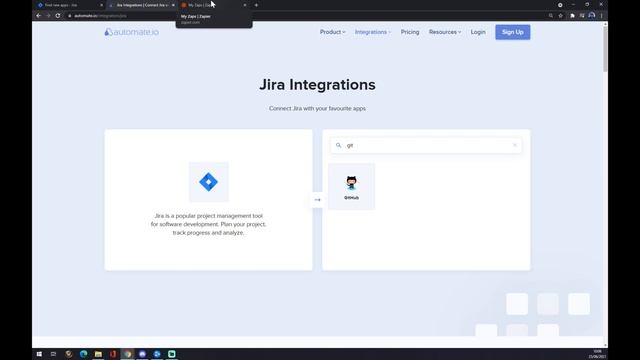The height and width of the screenshot is (360, 640).
Task: Click into the app search input field
Action: click(x=426, y=145)
